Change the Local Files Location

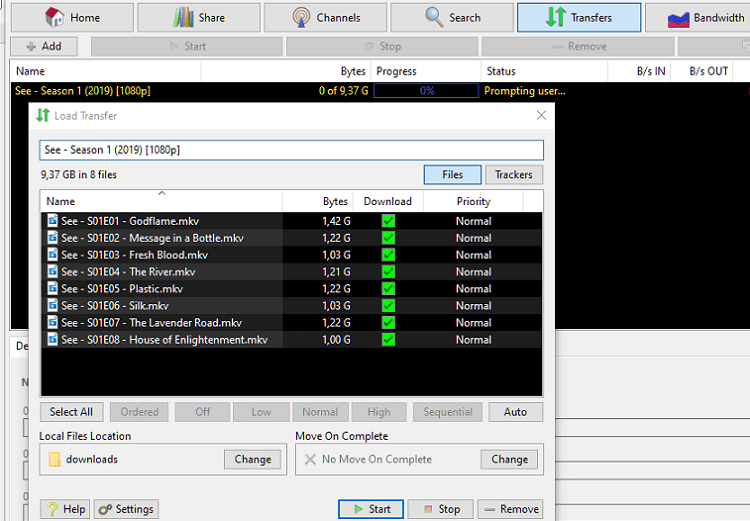click(x=253, y=459)
